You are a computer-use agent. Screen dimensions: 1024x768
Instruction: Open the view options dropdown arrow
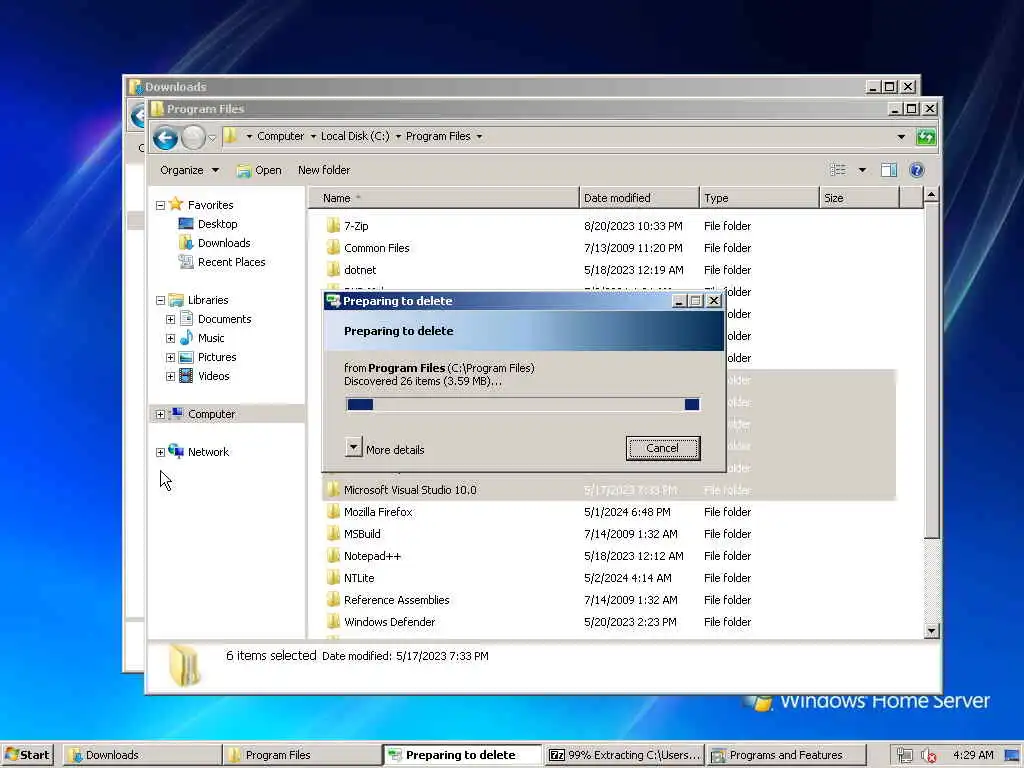coord(862,170)
